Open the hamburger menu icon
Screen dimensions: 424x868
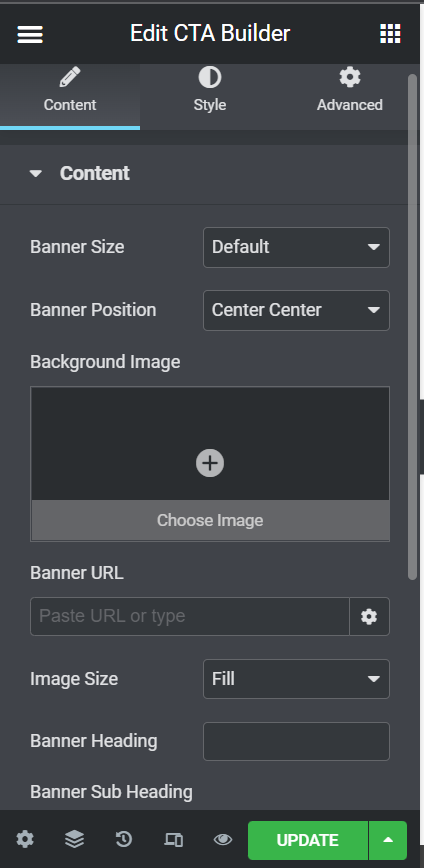coord(30,34)
